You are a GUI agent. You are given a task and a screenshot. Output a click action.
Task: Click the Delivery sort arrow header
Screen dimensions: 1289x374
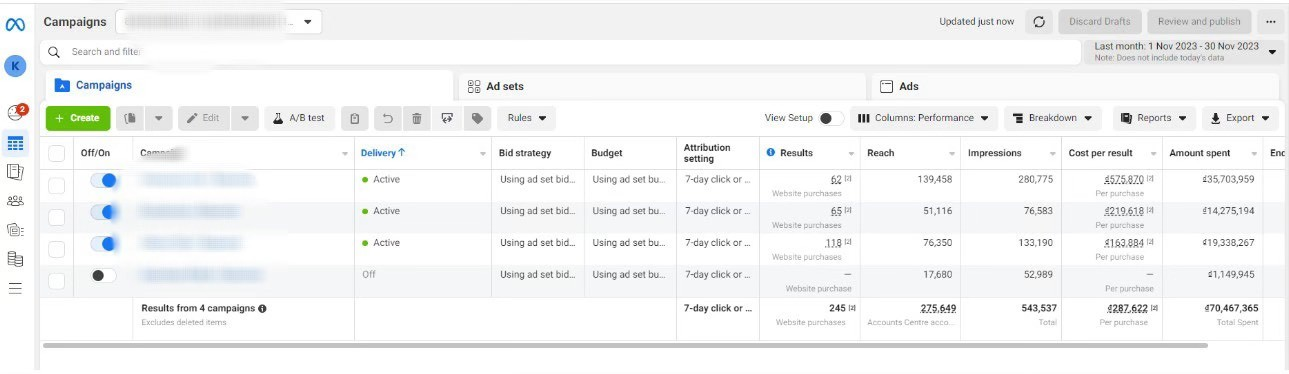pyautogui.click(x=383, y=153)
